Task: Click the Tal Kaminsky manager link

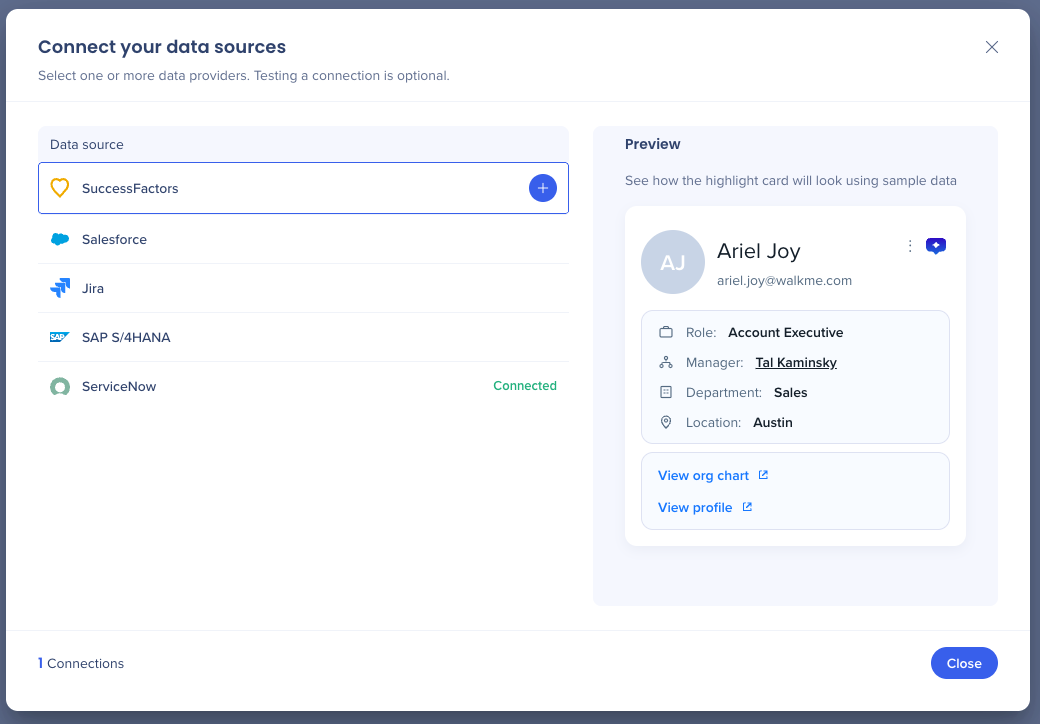Action: (796, 363)
